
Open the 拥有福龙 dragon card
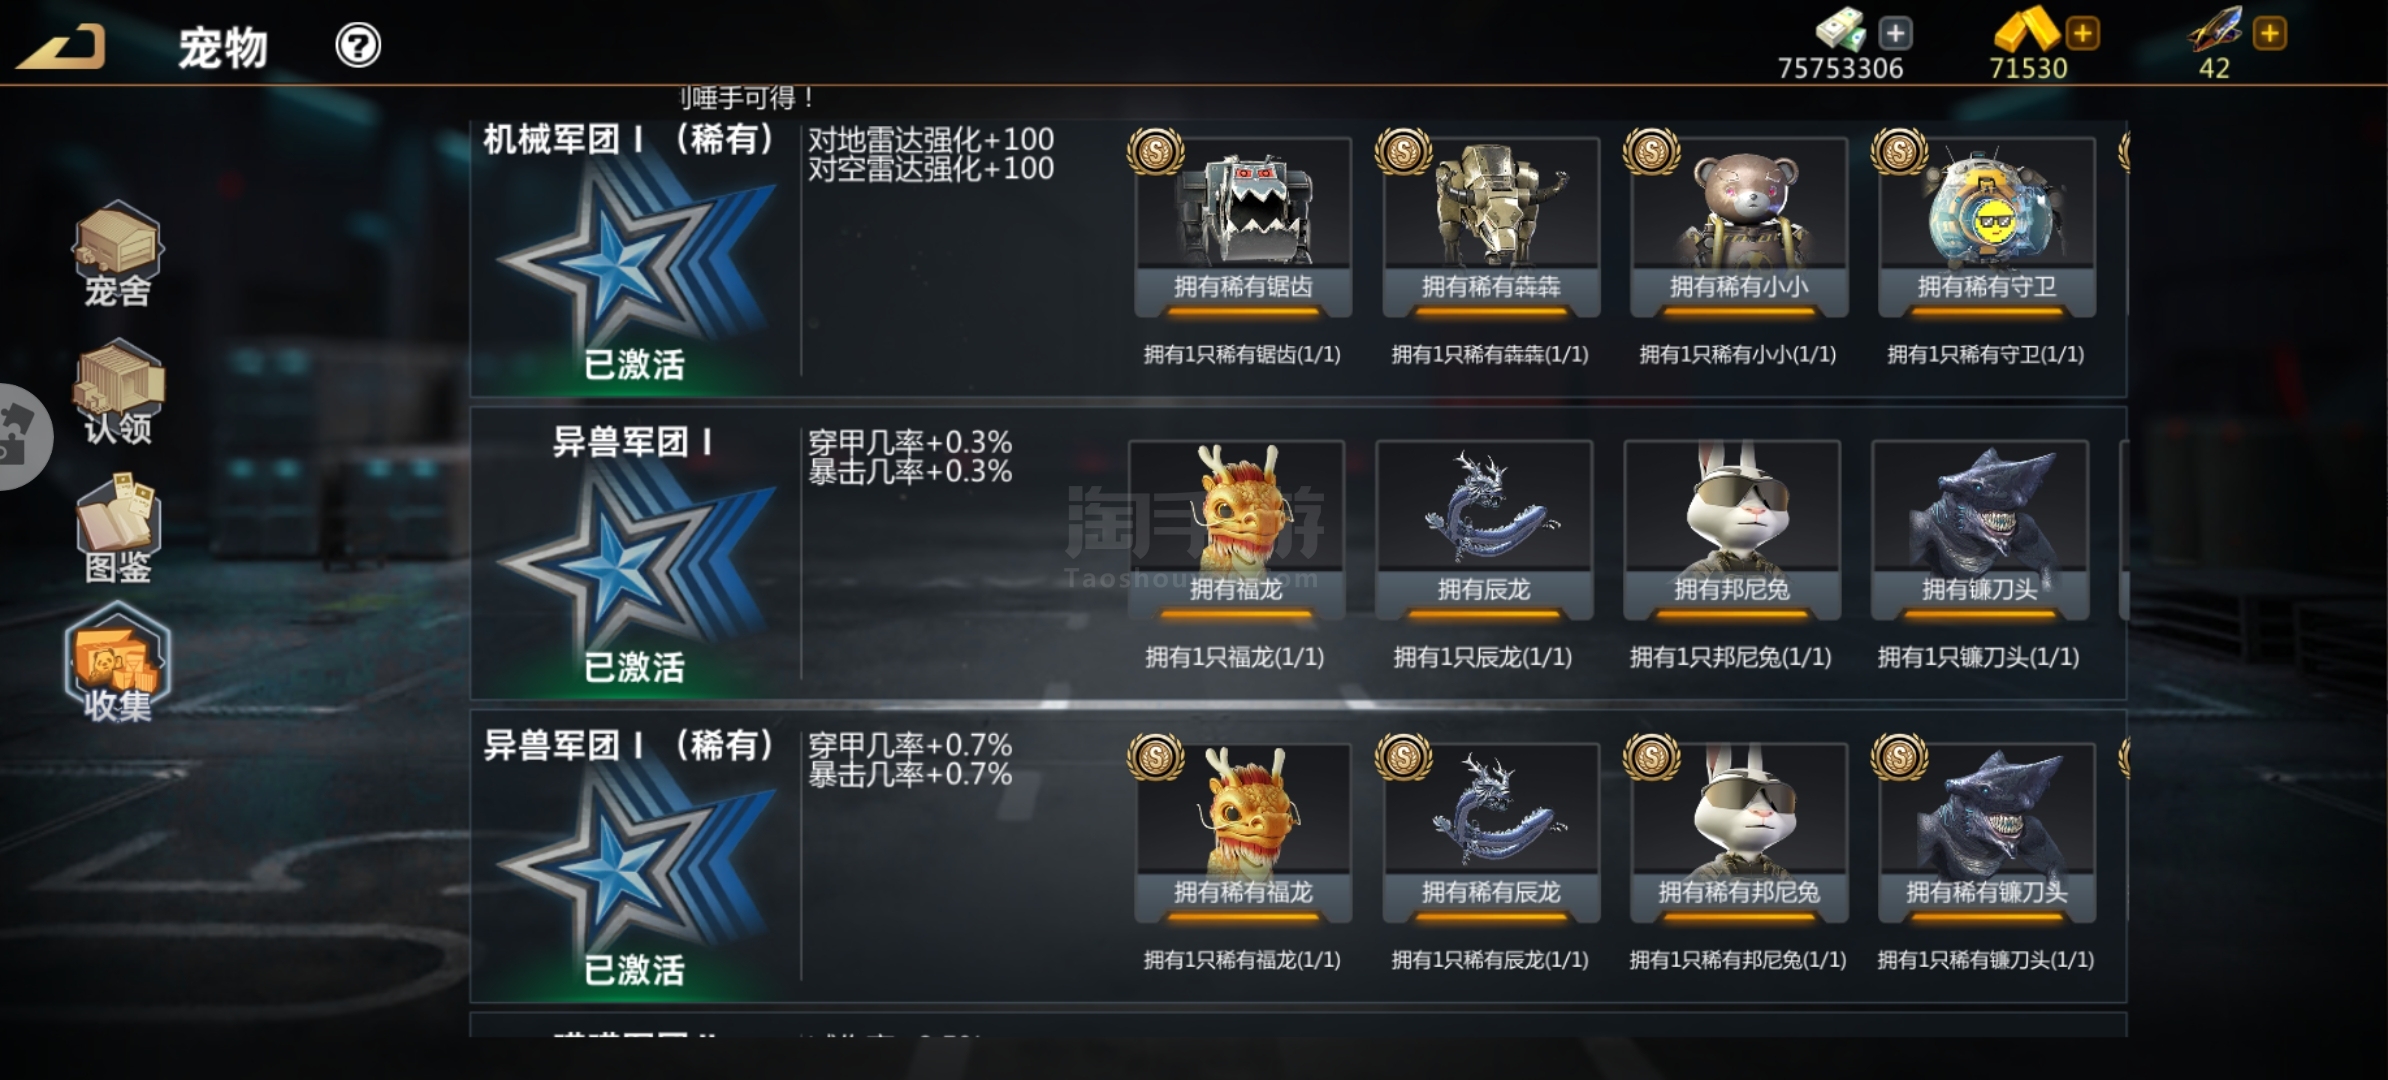click(x=1236, y=530)
